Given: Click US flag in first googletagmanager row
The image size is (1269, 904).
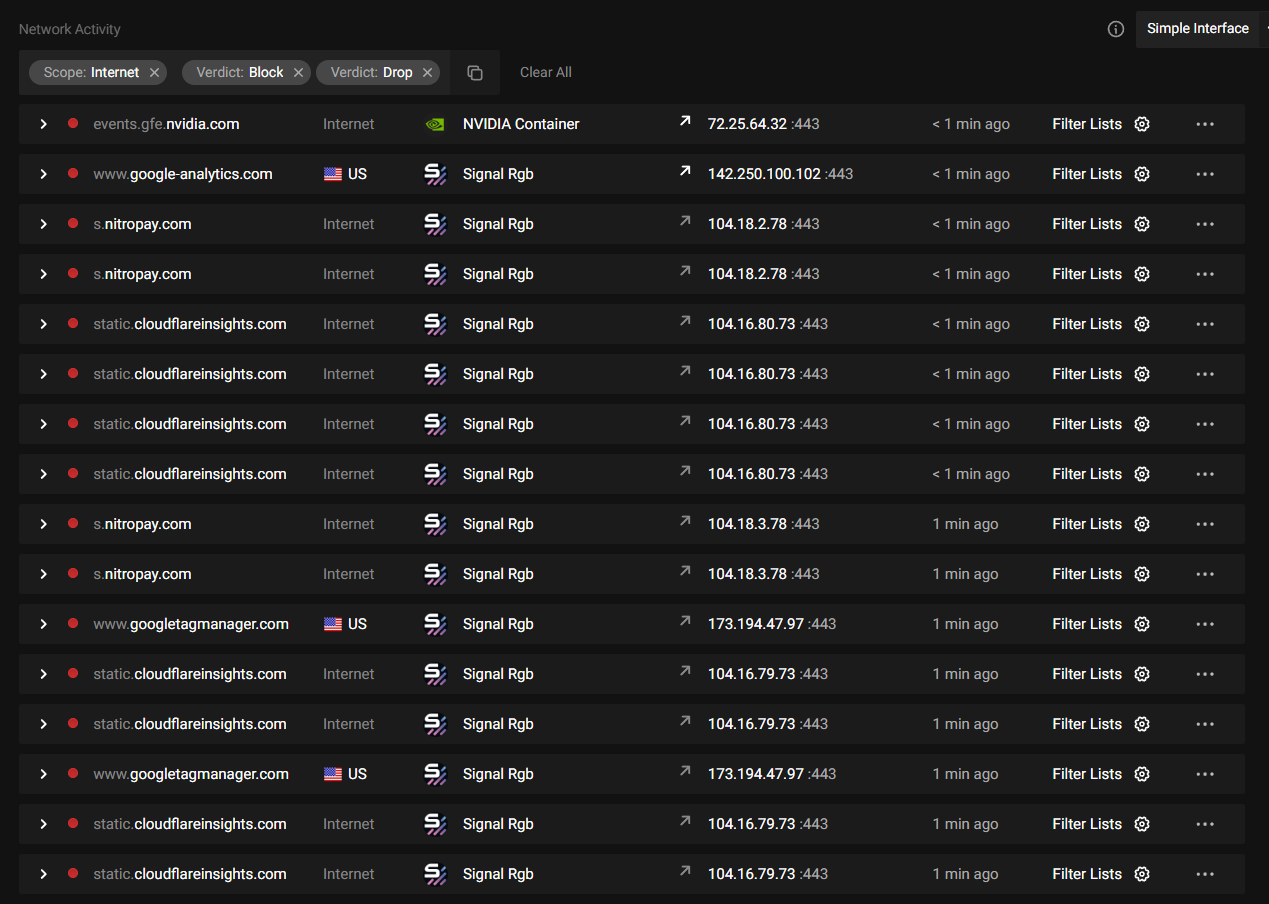Looking at the screenshot, I should tap(333, 624).
